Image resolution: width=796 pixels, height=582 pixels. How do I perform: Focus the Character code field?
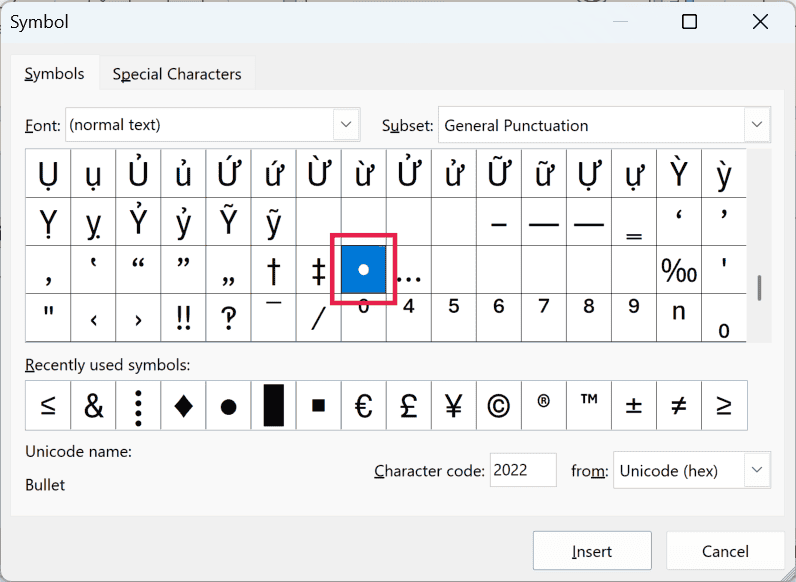pyautogui.click(x=523, y=470)
